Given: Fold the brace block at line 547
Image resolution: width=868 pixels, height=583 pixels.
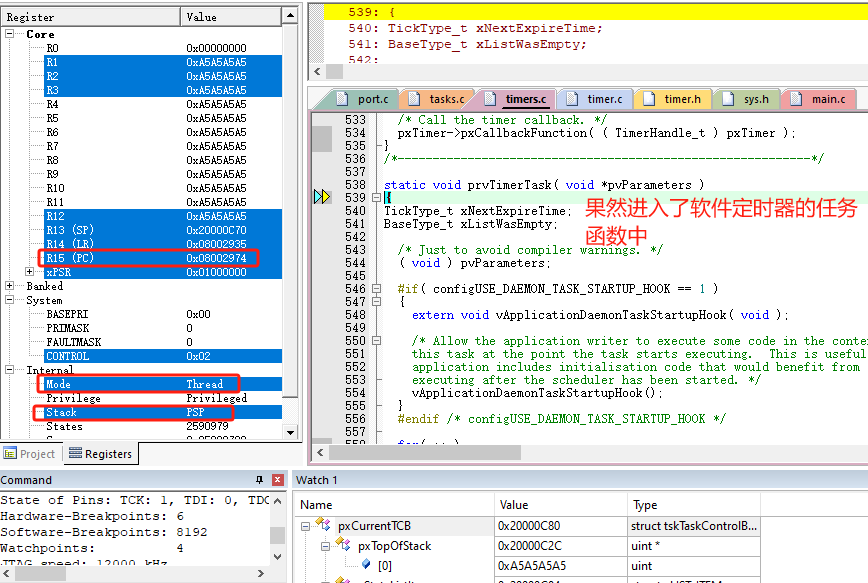Looking at the screenshot, I should click(x=376, y=302).
